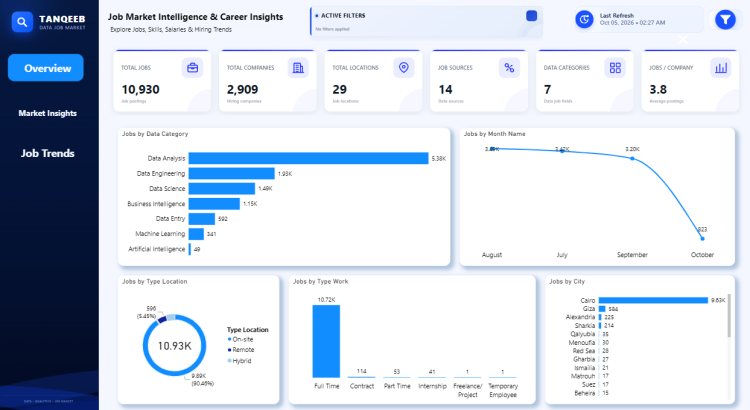Open the filter funnel button
The height and width of the screenshot is (410, 750).
725,20
